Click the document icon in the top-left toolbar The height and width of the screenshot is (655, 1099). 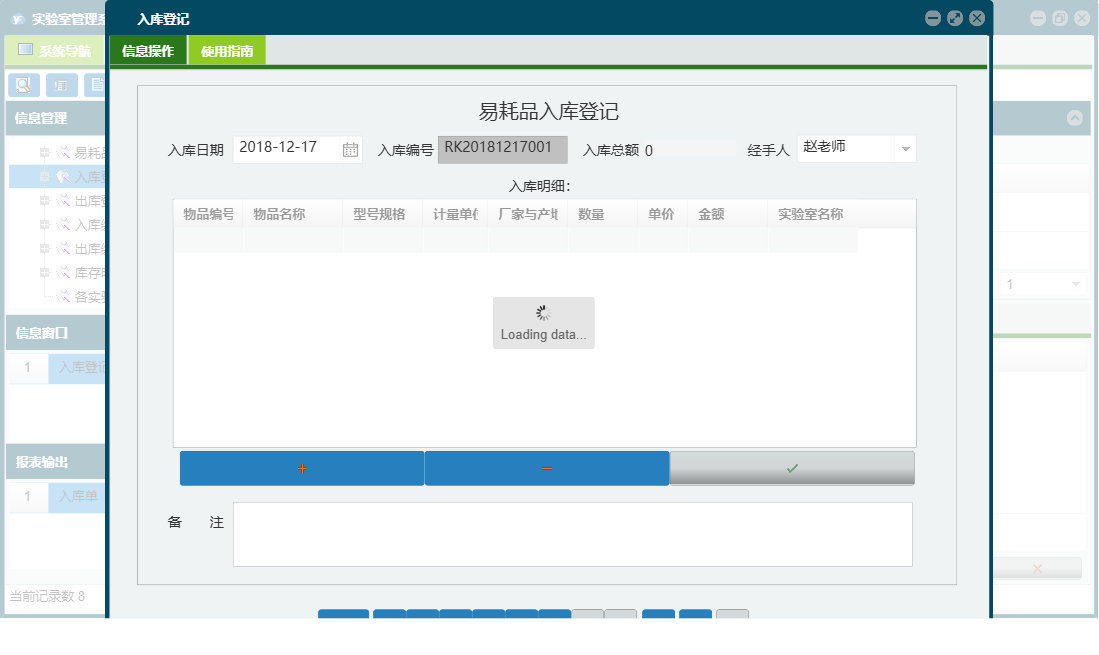pyautogui.click(x=95, y=84)
